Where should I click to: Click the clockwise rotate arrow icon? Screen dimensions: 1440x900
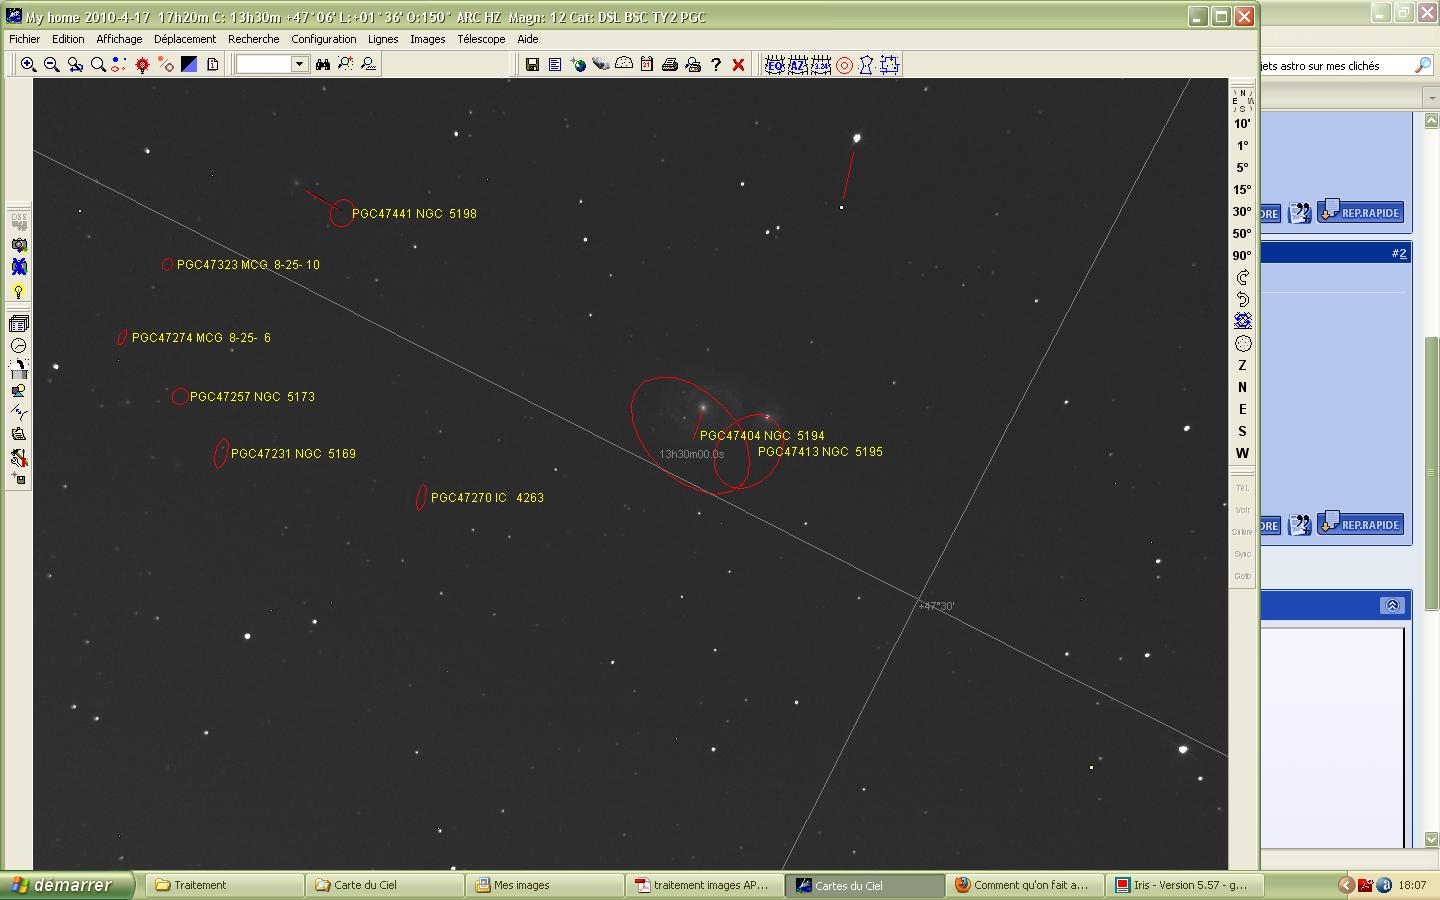1243,277
